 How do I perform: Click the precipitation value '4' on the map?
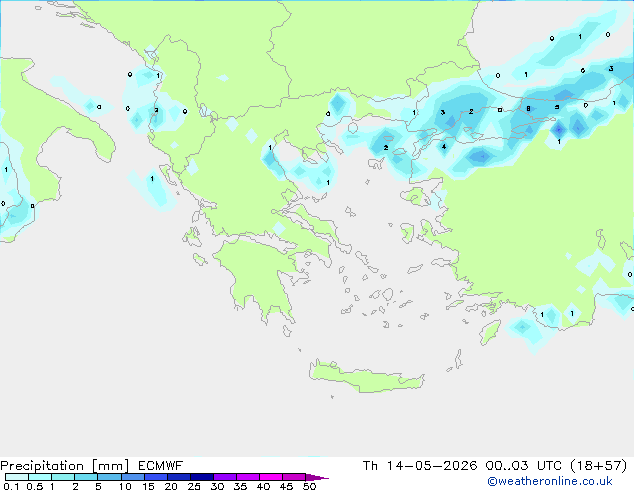coord(444,147)
